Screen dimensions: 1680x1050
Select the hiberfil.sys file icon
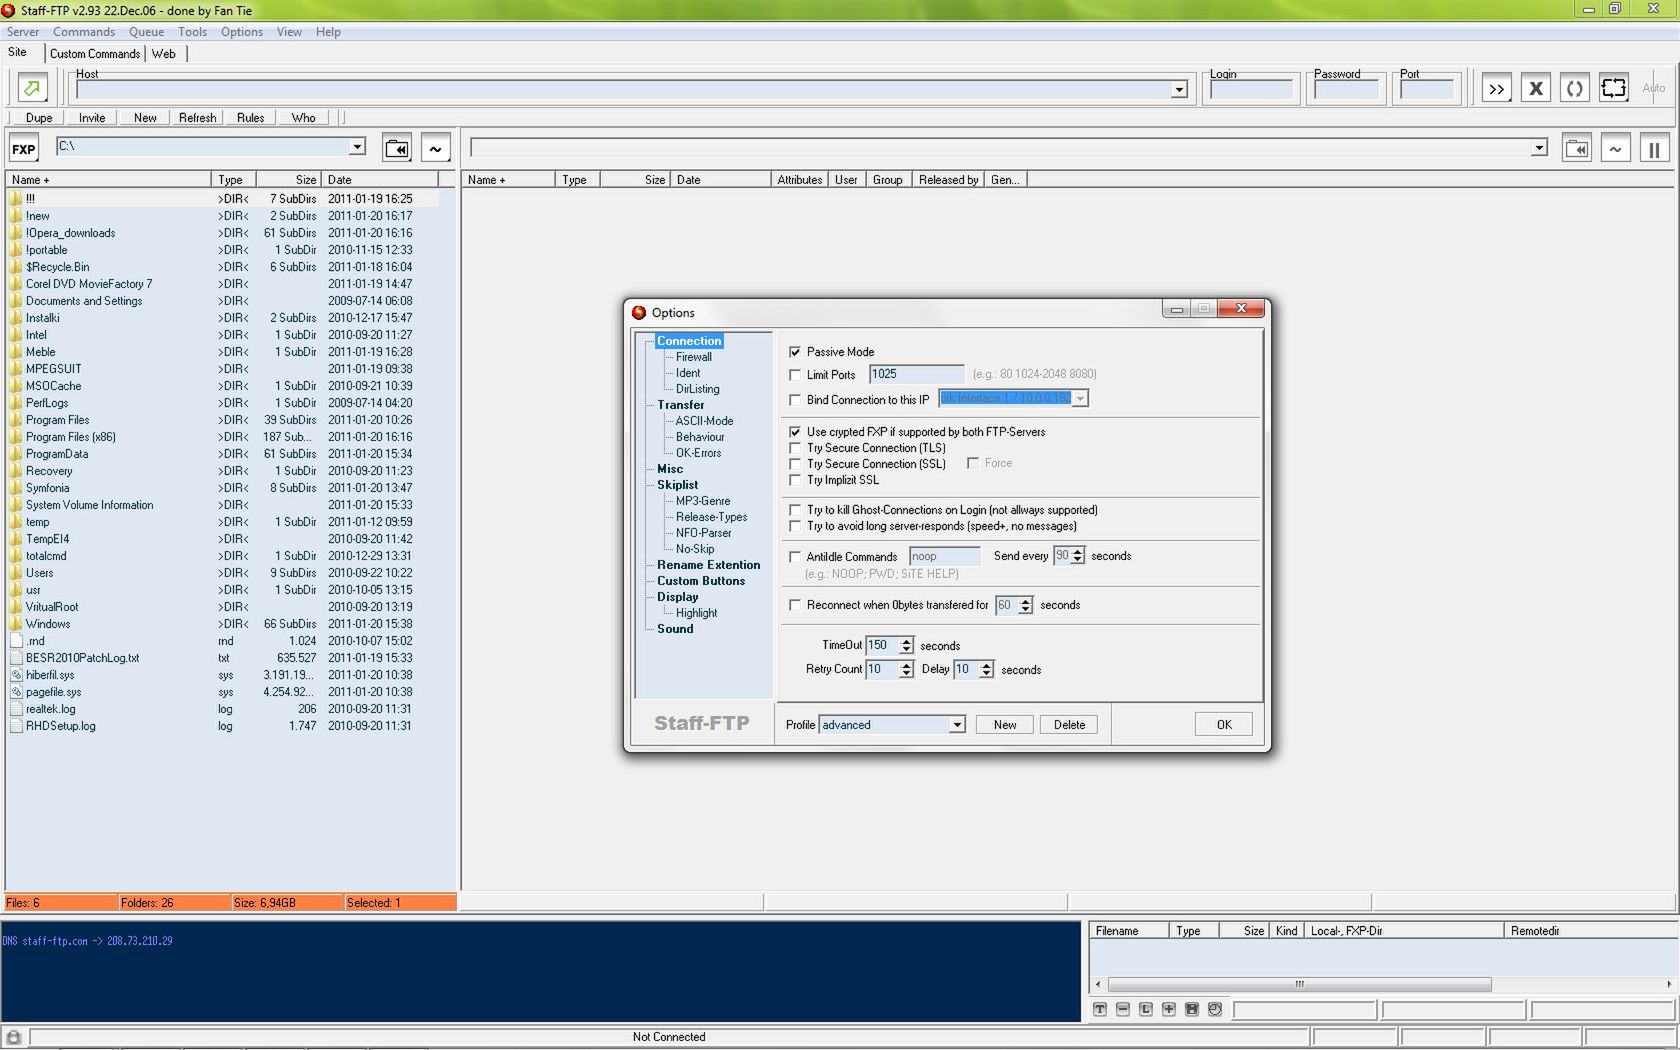[x=16, y=675]
